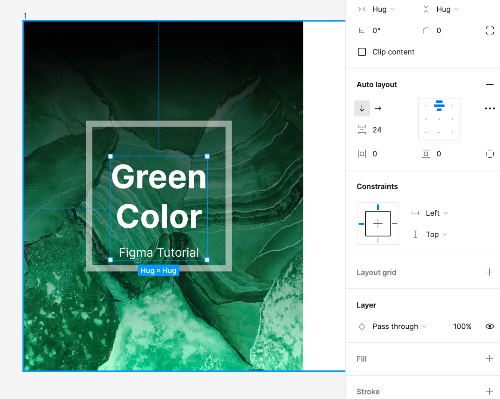
Task: Open vertical resizing Hug dropdown
Action: click(x=447, y=9)
